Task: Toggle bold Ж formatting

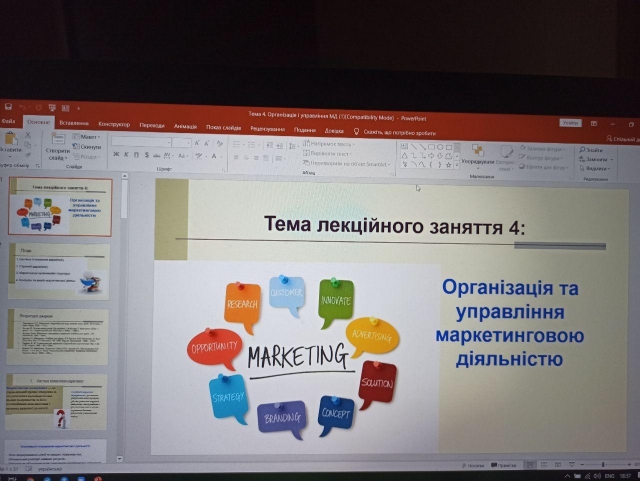Action: tap(116, 154)
